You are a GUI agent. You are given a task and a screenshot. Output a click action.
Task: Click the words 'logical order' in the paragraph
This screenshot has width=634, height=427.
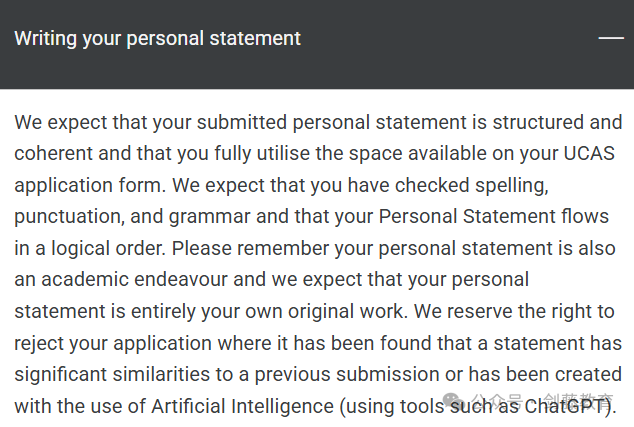click(107, 249)
